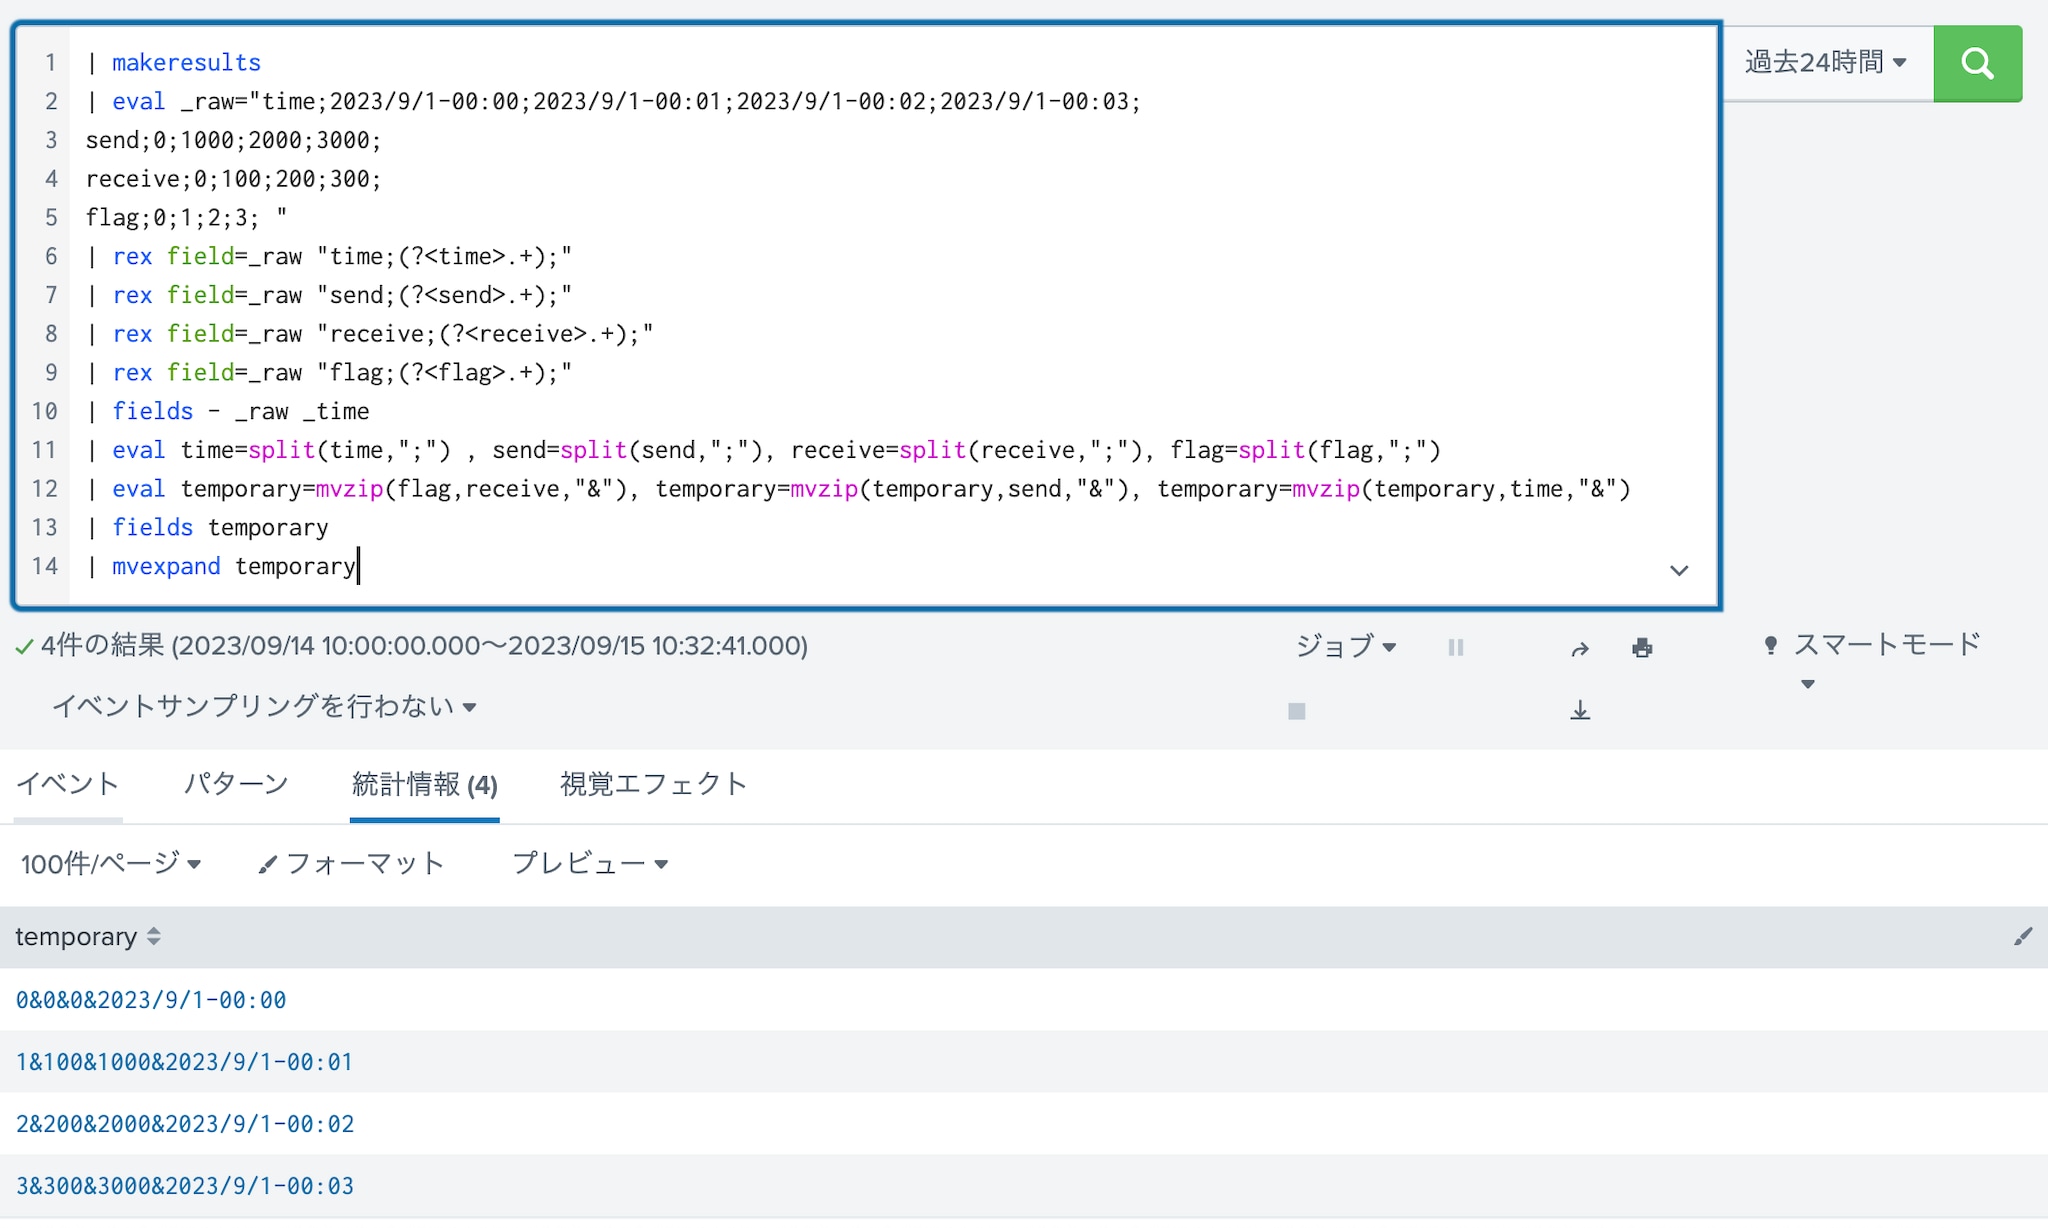Pause the search job
Screen dimensions: 2048x1228
click(x=1456, y=648)
